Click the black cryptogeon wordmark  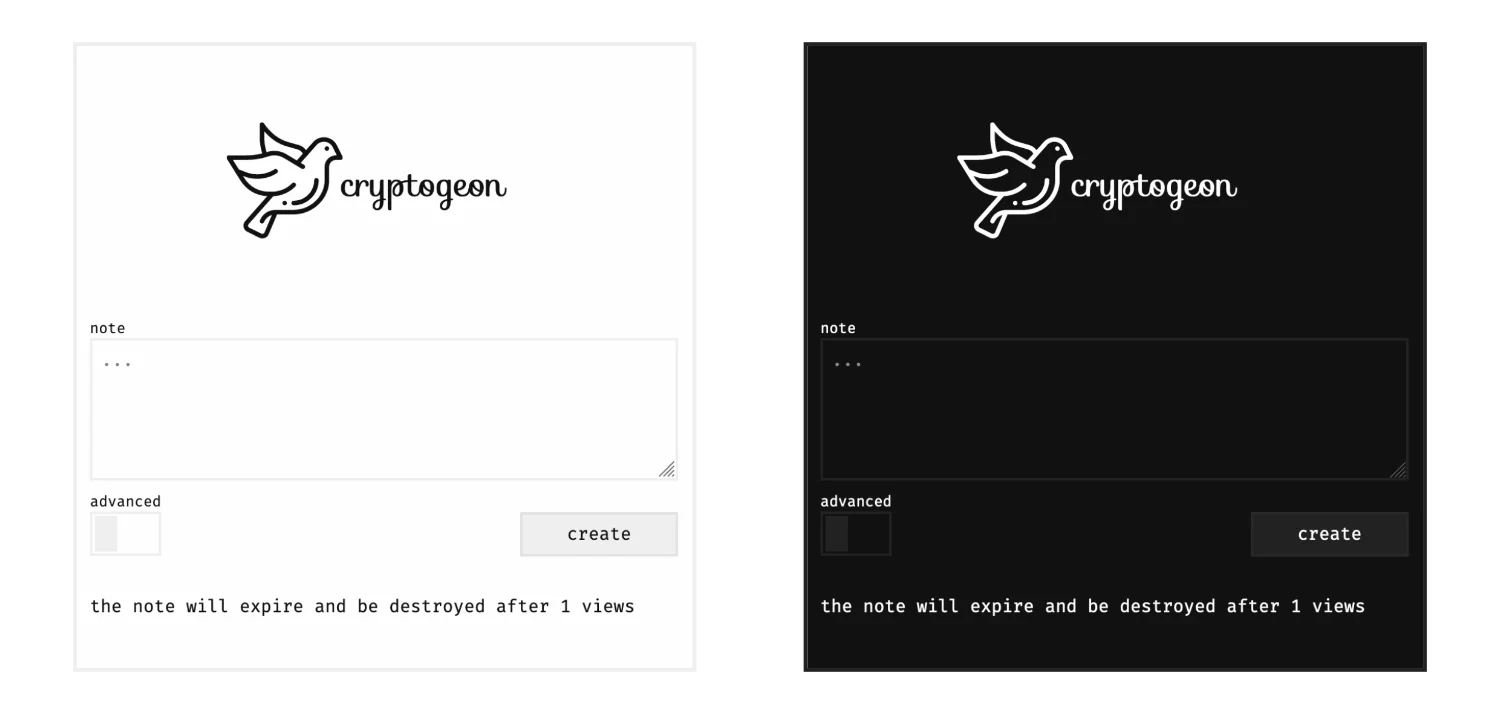(x=424, y=189)
